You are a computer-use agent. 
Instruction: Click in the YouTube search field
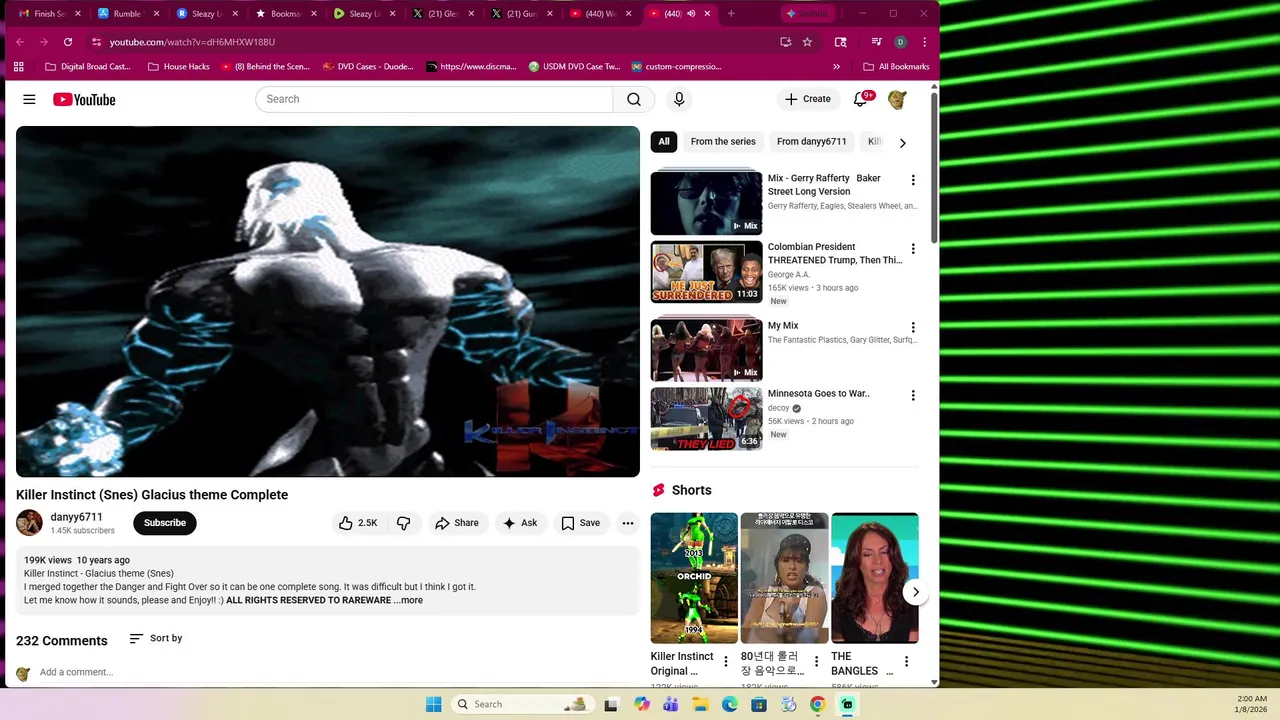pyautogui.click(x=434, y=99)
